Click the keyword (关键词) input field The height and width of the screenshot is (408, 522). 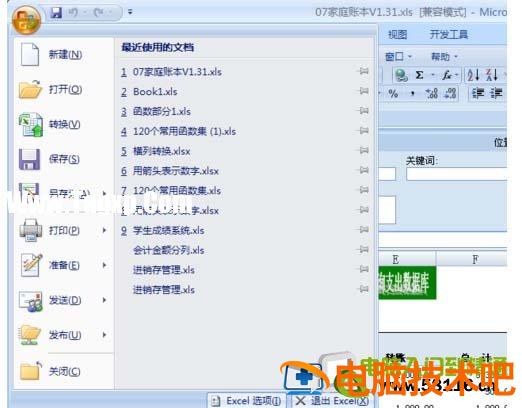[x=457, y=174]
